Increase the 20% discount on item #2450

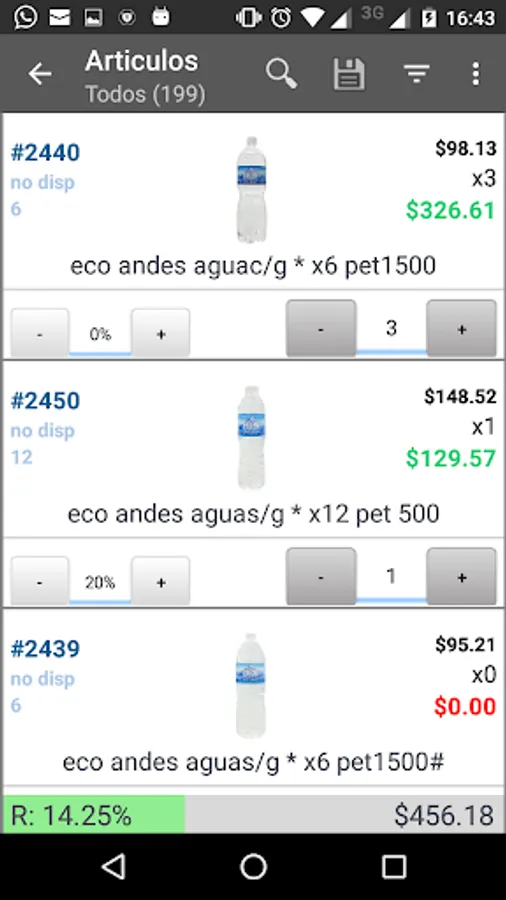(161, 581)
